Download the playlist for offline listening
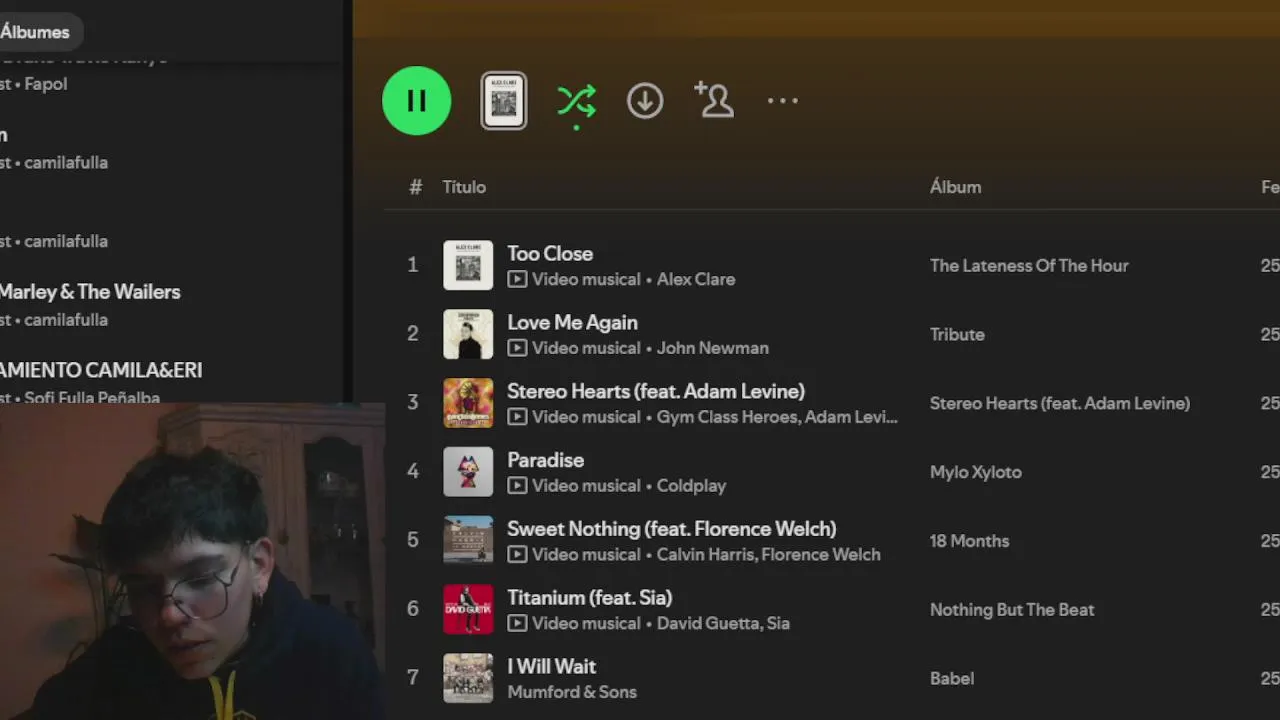The height and width of the screenshot is (720, 1280). click(645, 101)
